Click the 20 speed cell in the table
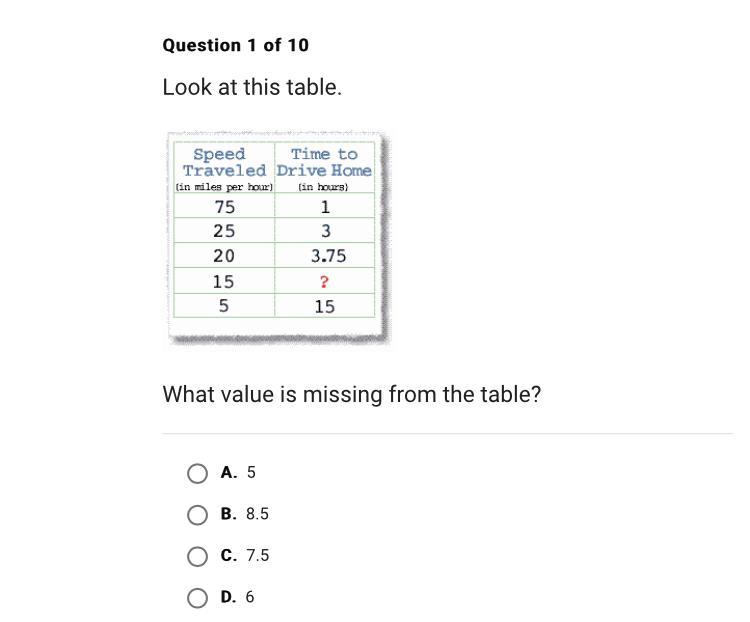Viewport: 750px width, 622px height. coord(224,256)
